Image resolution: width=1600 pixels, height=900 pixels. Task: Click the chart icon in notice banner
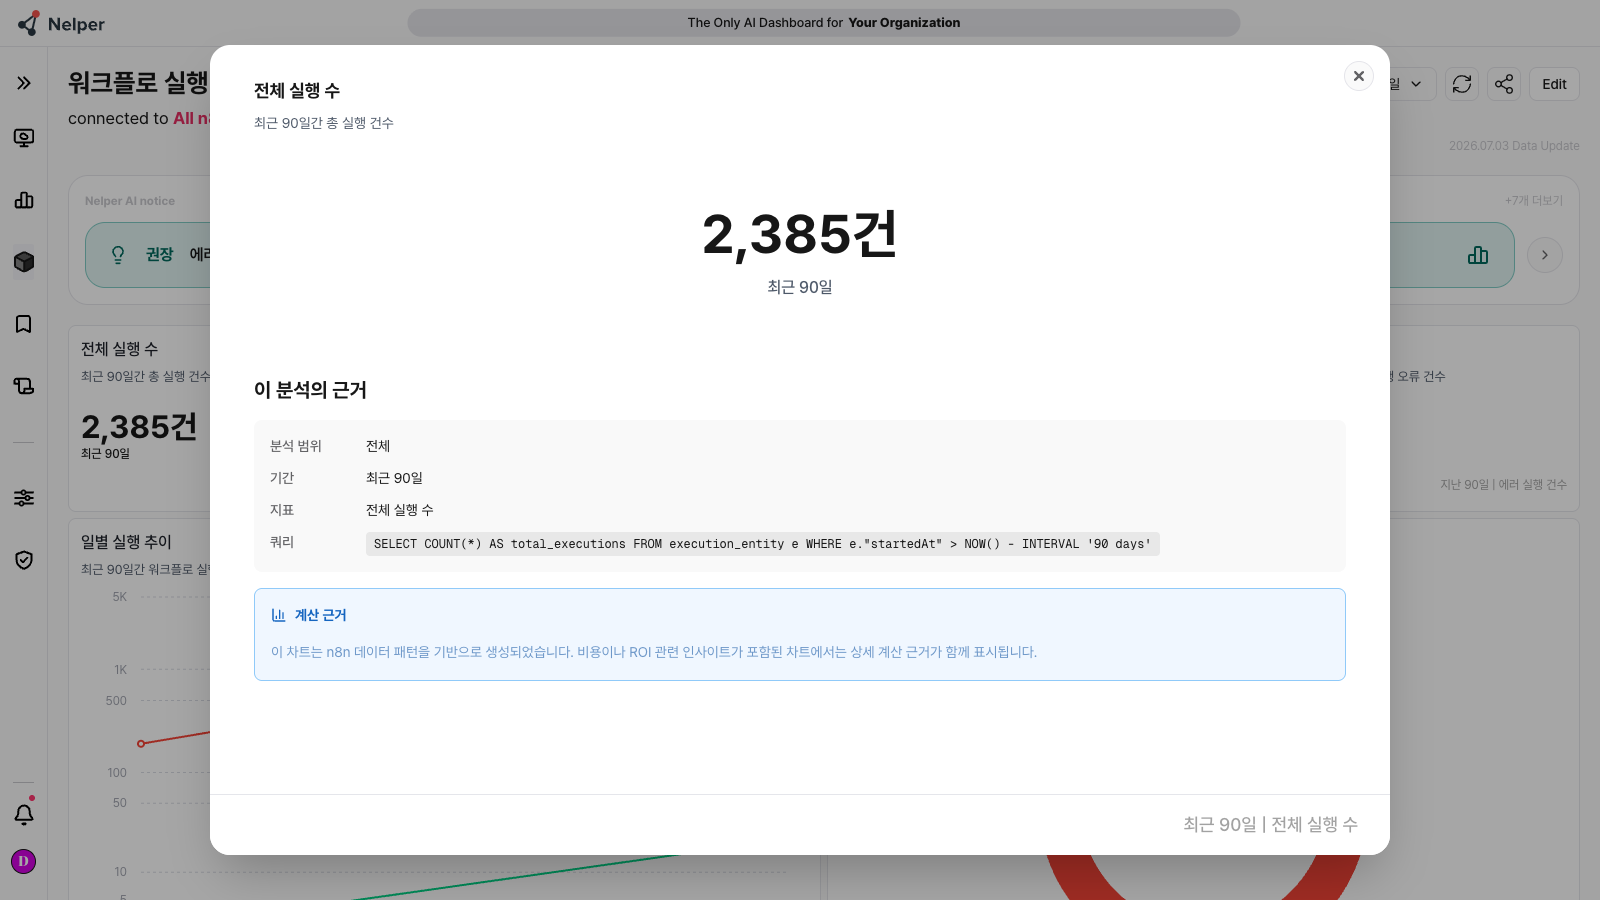pyautogui.click(x=1478, y=255)
